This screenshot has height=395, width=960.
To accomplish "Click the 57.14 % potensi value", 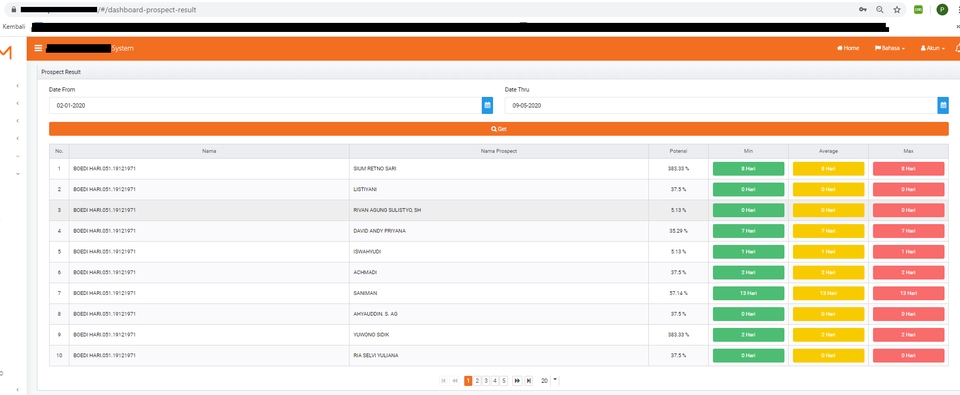I will pos(678,293).
